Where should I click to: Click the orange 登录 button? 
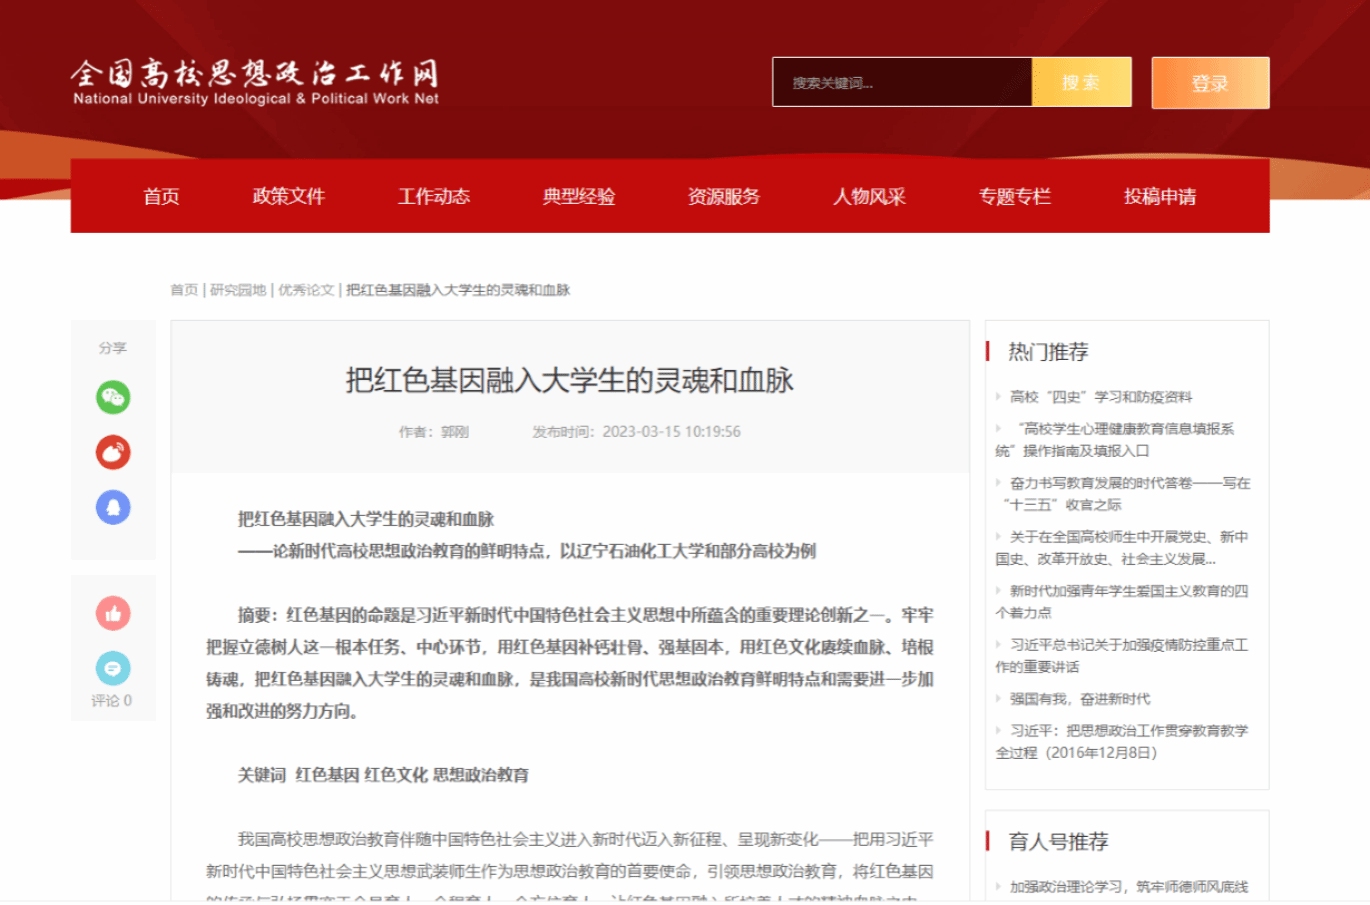pyautogui.click(x=1210, y=83)
